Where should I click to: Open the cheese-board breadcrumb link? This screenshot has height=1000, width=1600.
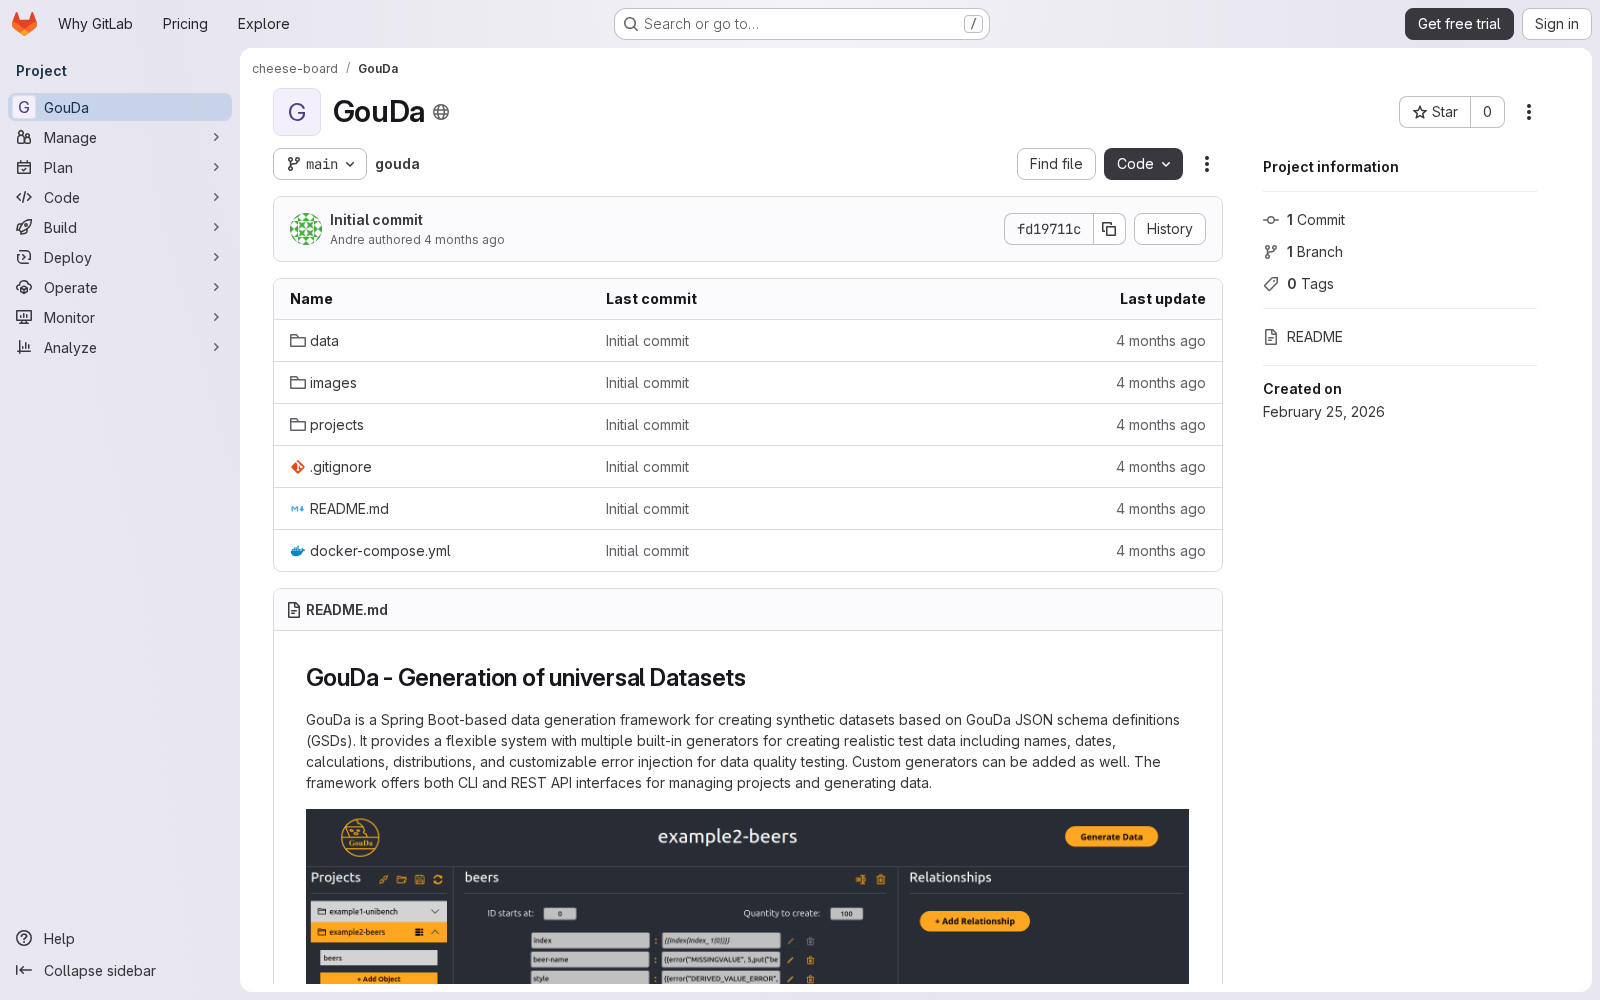pyautogui.click(x=295, y=69)
